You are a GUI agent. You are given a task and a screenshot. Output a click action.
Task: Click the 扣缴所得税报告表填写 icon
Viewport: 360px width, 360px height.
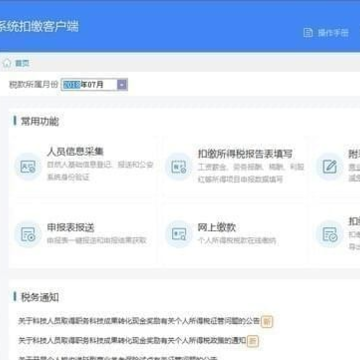(179, 166)
